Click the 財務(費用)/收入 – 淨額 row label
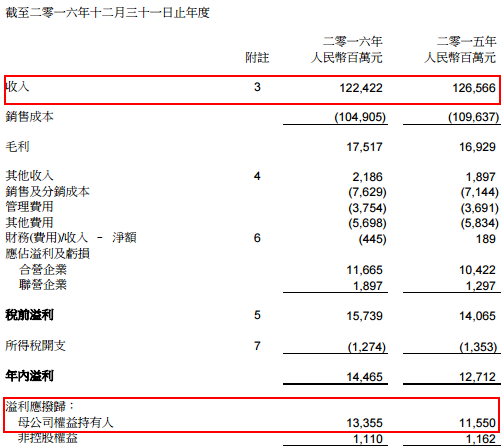Screen dimensions: 503x448 coord(71,238)
